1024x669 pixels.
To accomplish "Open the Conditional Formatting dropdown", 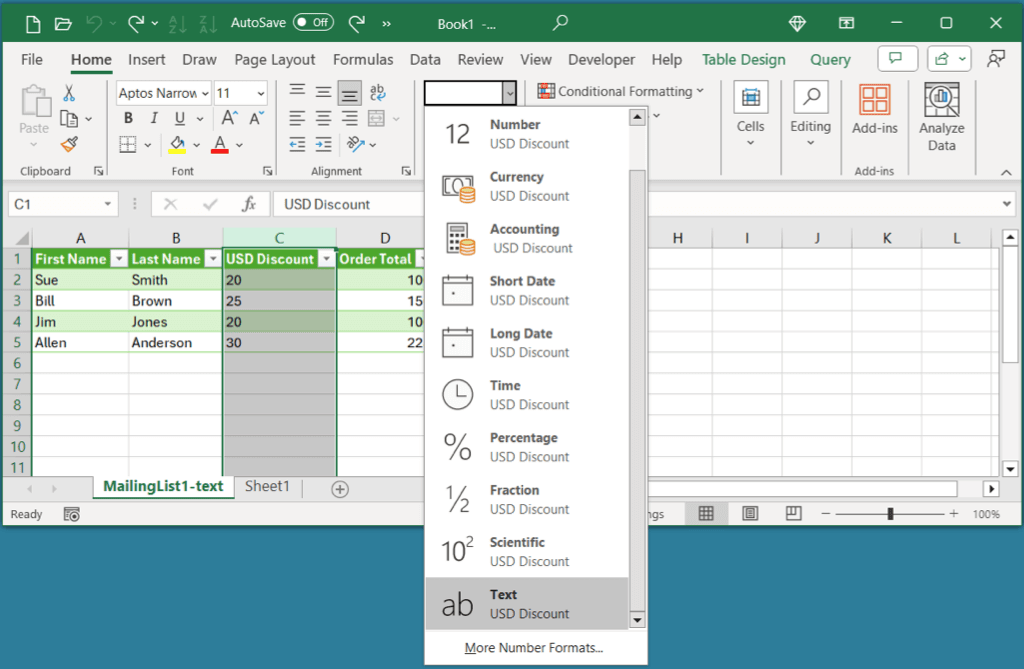I will 621,91.
